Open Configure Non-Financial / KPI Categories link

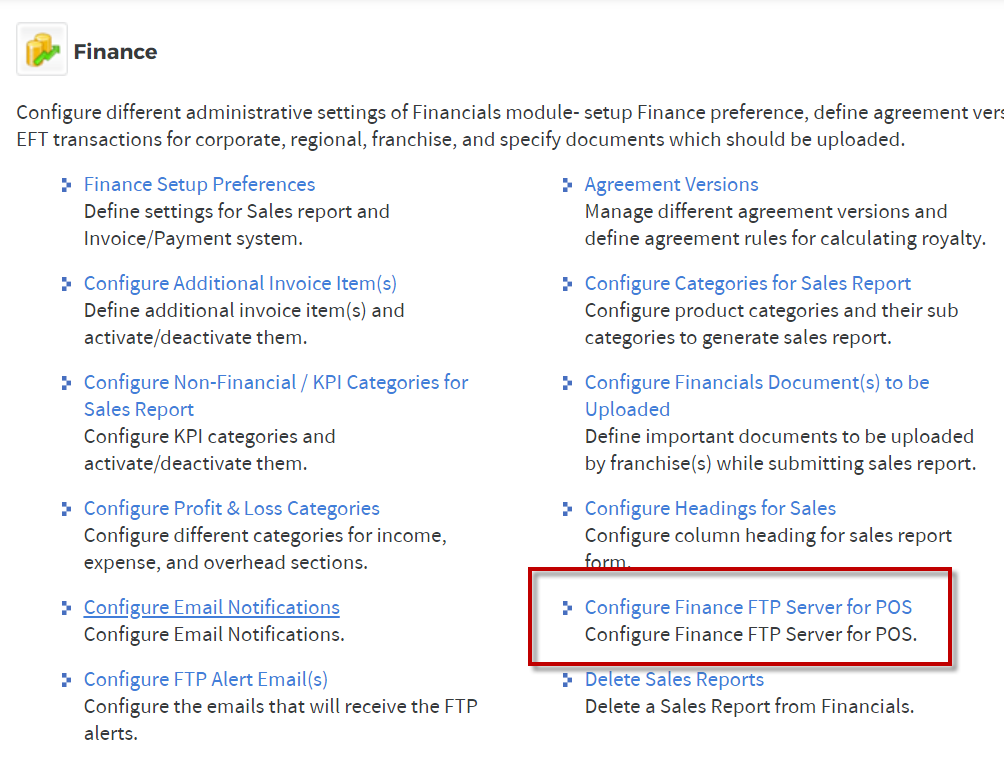coord(276,396)
